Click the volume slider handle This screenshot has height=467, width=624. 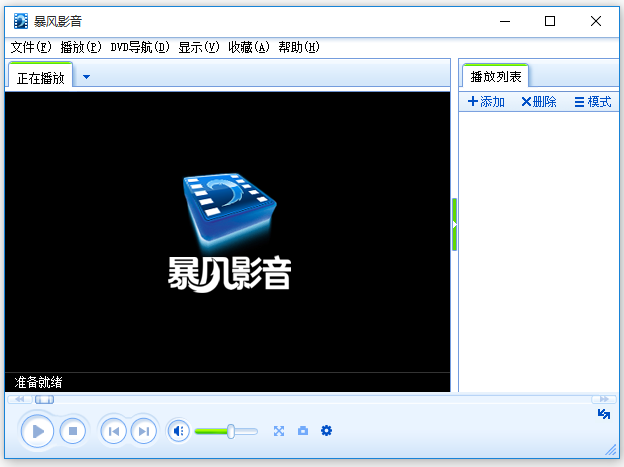pos(231,431)
